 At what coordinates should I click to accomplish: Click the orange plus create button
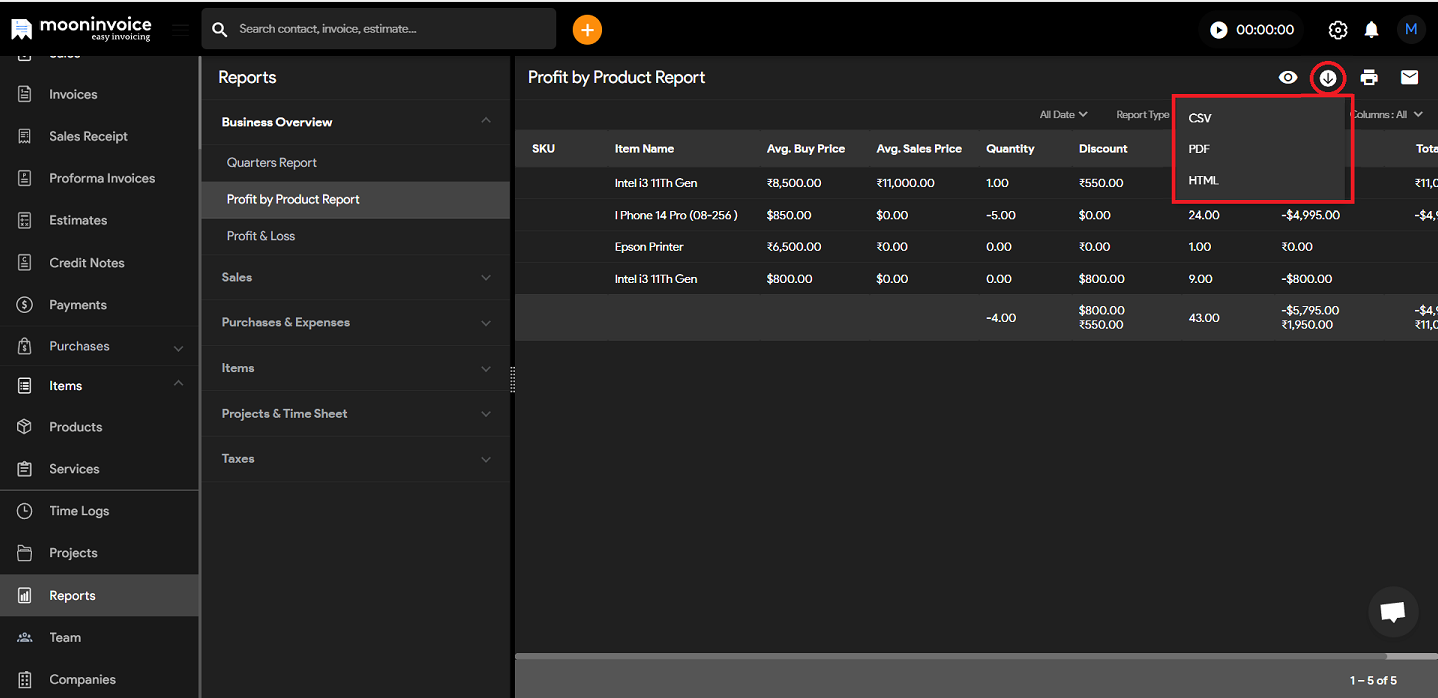coord(587,30)
